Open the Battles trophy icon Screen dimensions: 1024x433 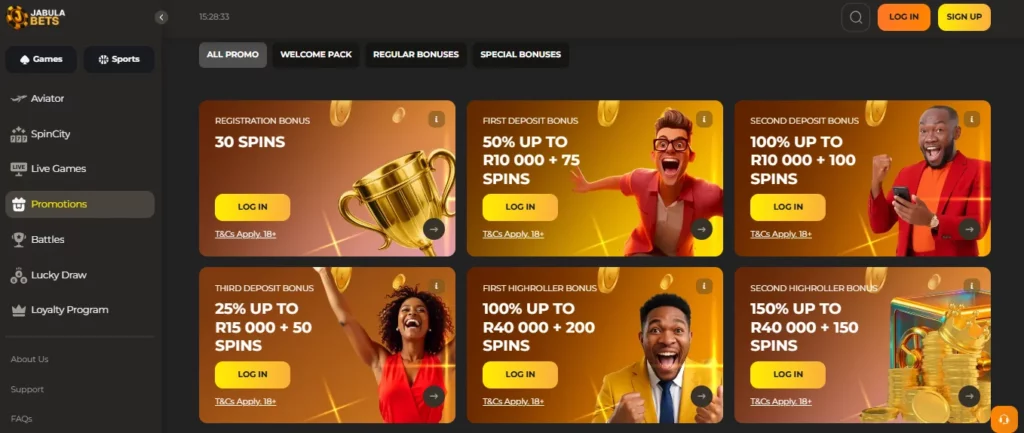[18, 240]
